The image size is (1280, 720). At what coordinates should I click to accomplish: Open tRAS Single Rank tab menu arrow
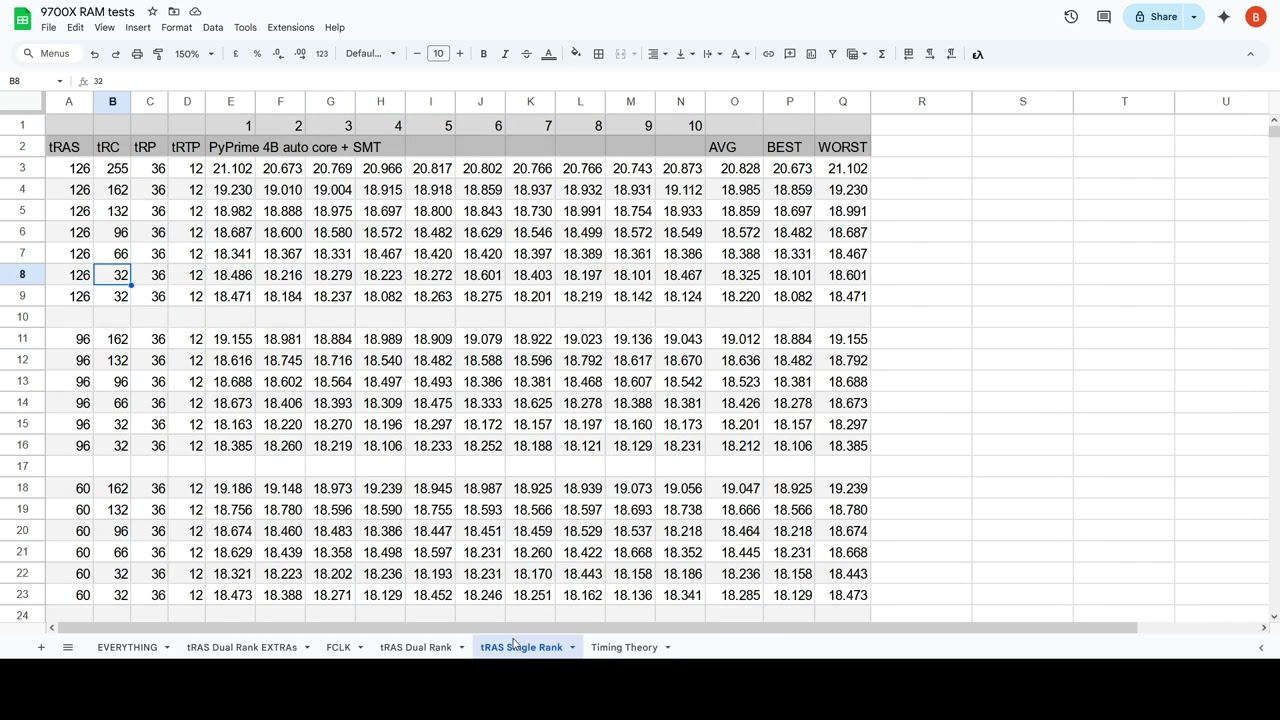click(x=572, y=648)
